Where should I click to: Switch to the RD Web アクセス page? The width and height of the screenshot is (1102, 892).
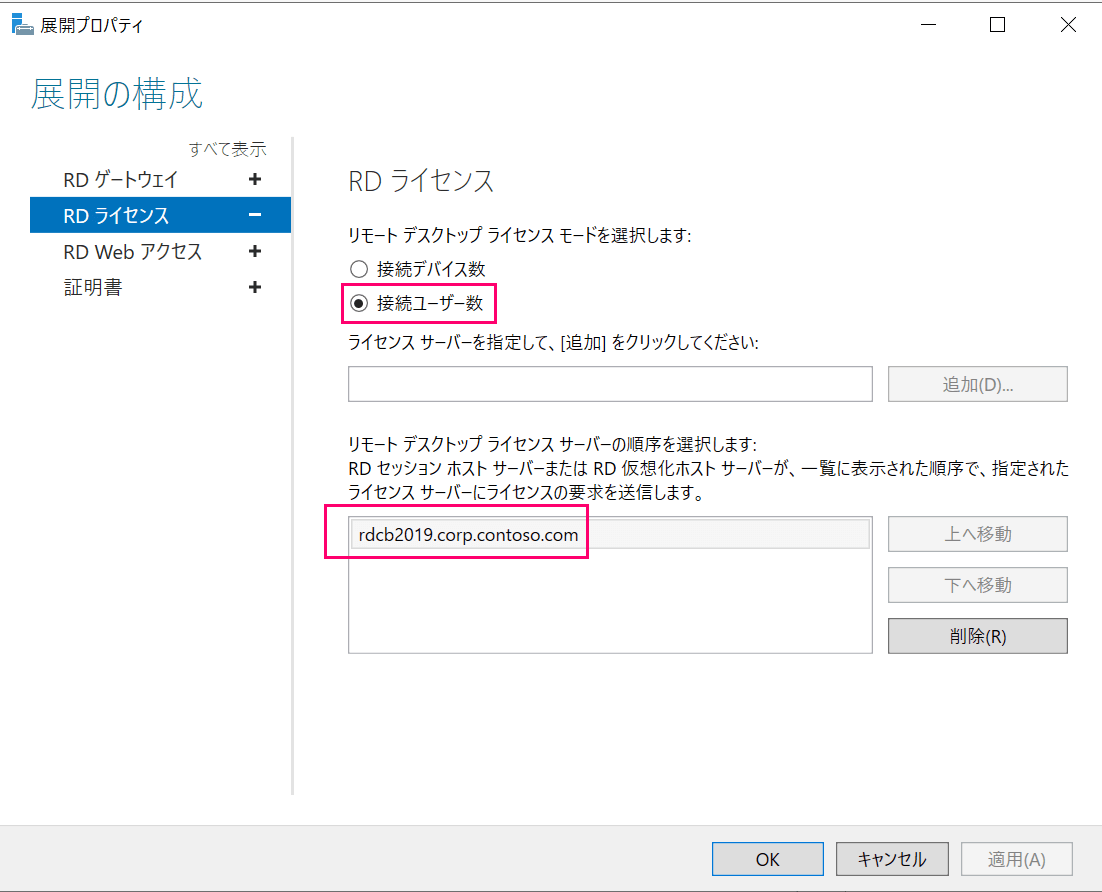pyautogui.click(x=133, y=251)
